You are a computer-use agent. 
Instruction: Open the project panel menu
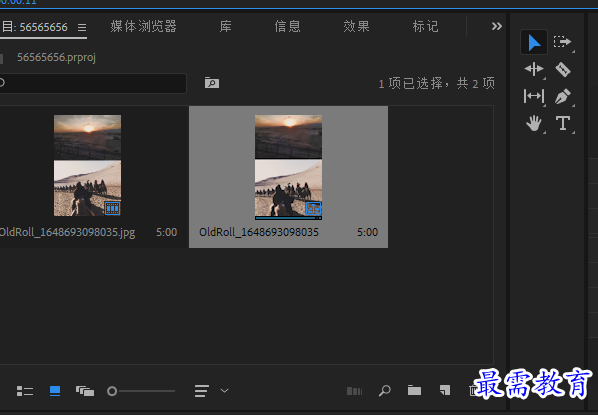[x=82, y=27]
